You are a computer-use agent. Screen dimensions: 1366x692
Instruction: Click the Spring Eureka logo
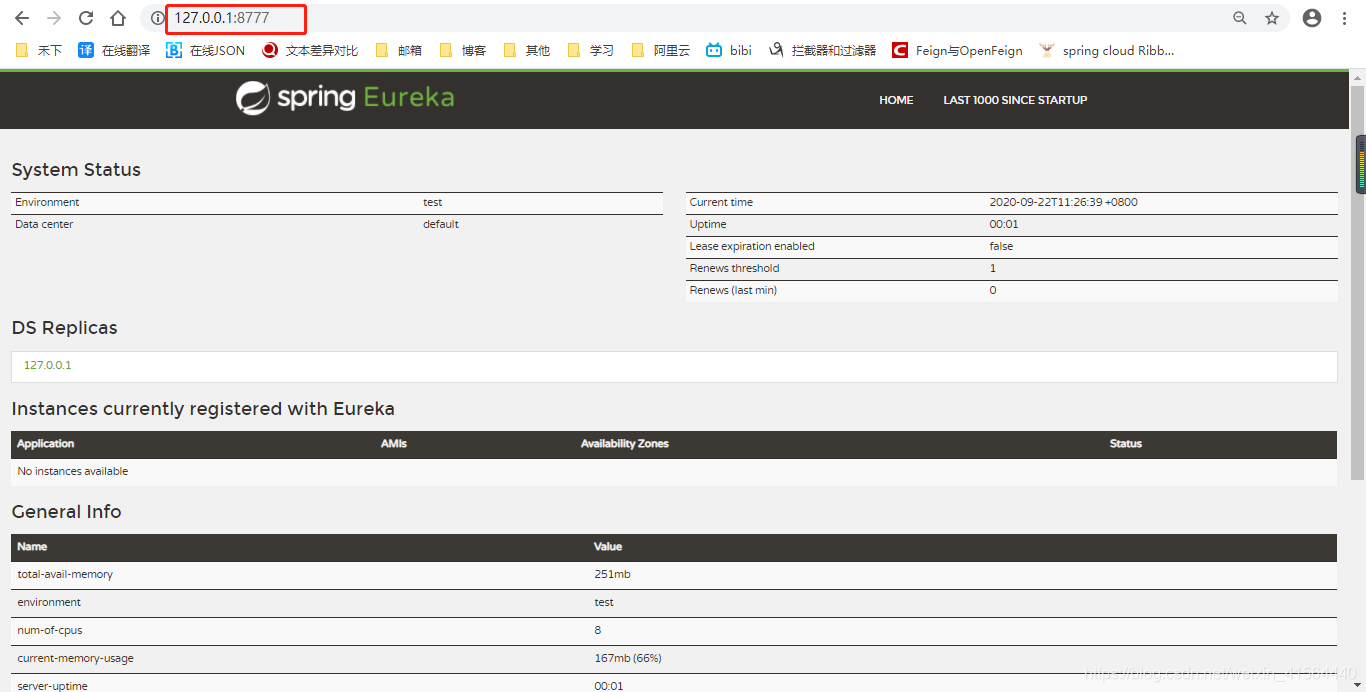pyautogui.click(x=345, y=99)
